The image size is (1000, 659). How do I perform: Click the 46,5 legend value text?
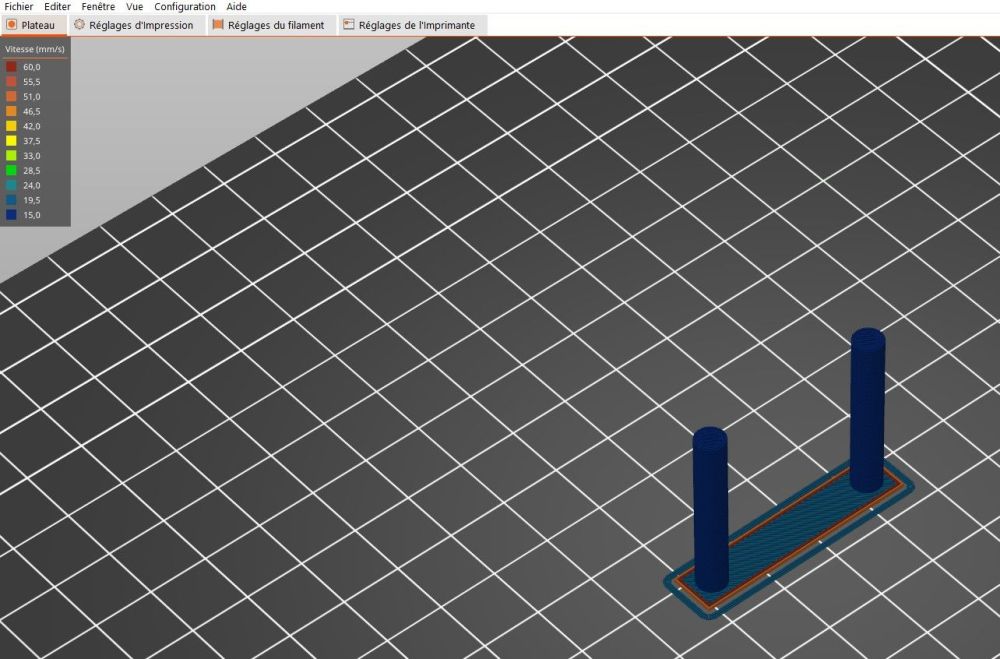[32, 111]
